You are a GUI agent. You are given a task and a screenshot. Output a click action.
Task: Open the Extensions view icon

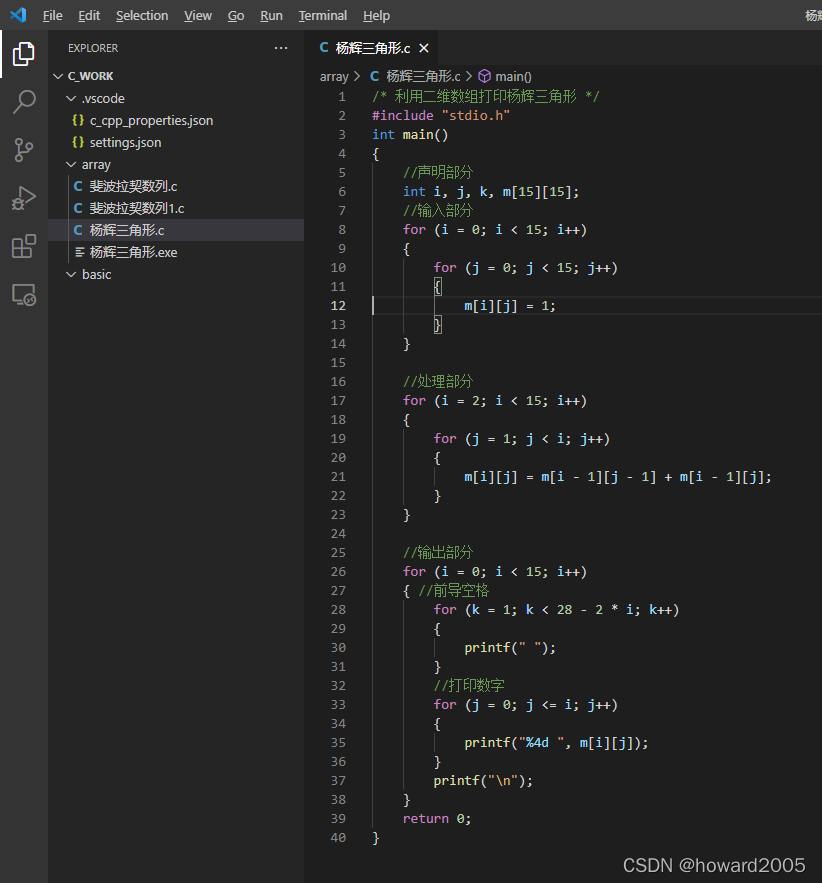pyautogui.click(x=24, y=246)
